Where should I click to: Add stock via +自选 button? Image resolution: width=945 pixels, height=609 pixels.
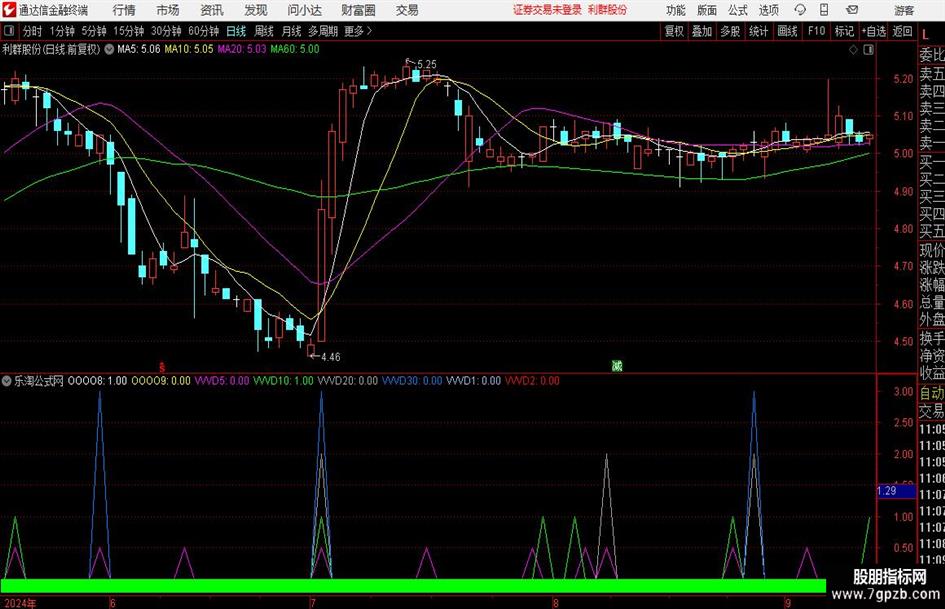pos(873,31)
